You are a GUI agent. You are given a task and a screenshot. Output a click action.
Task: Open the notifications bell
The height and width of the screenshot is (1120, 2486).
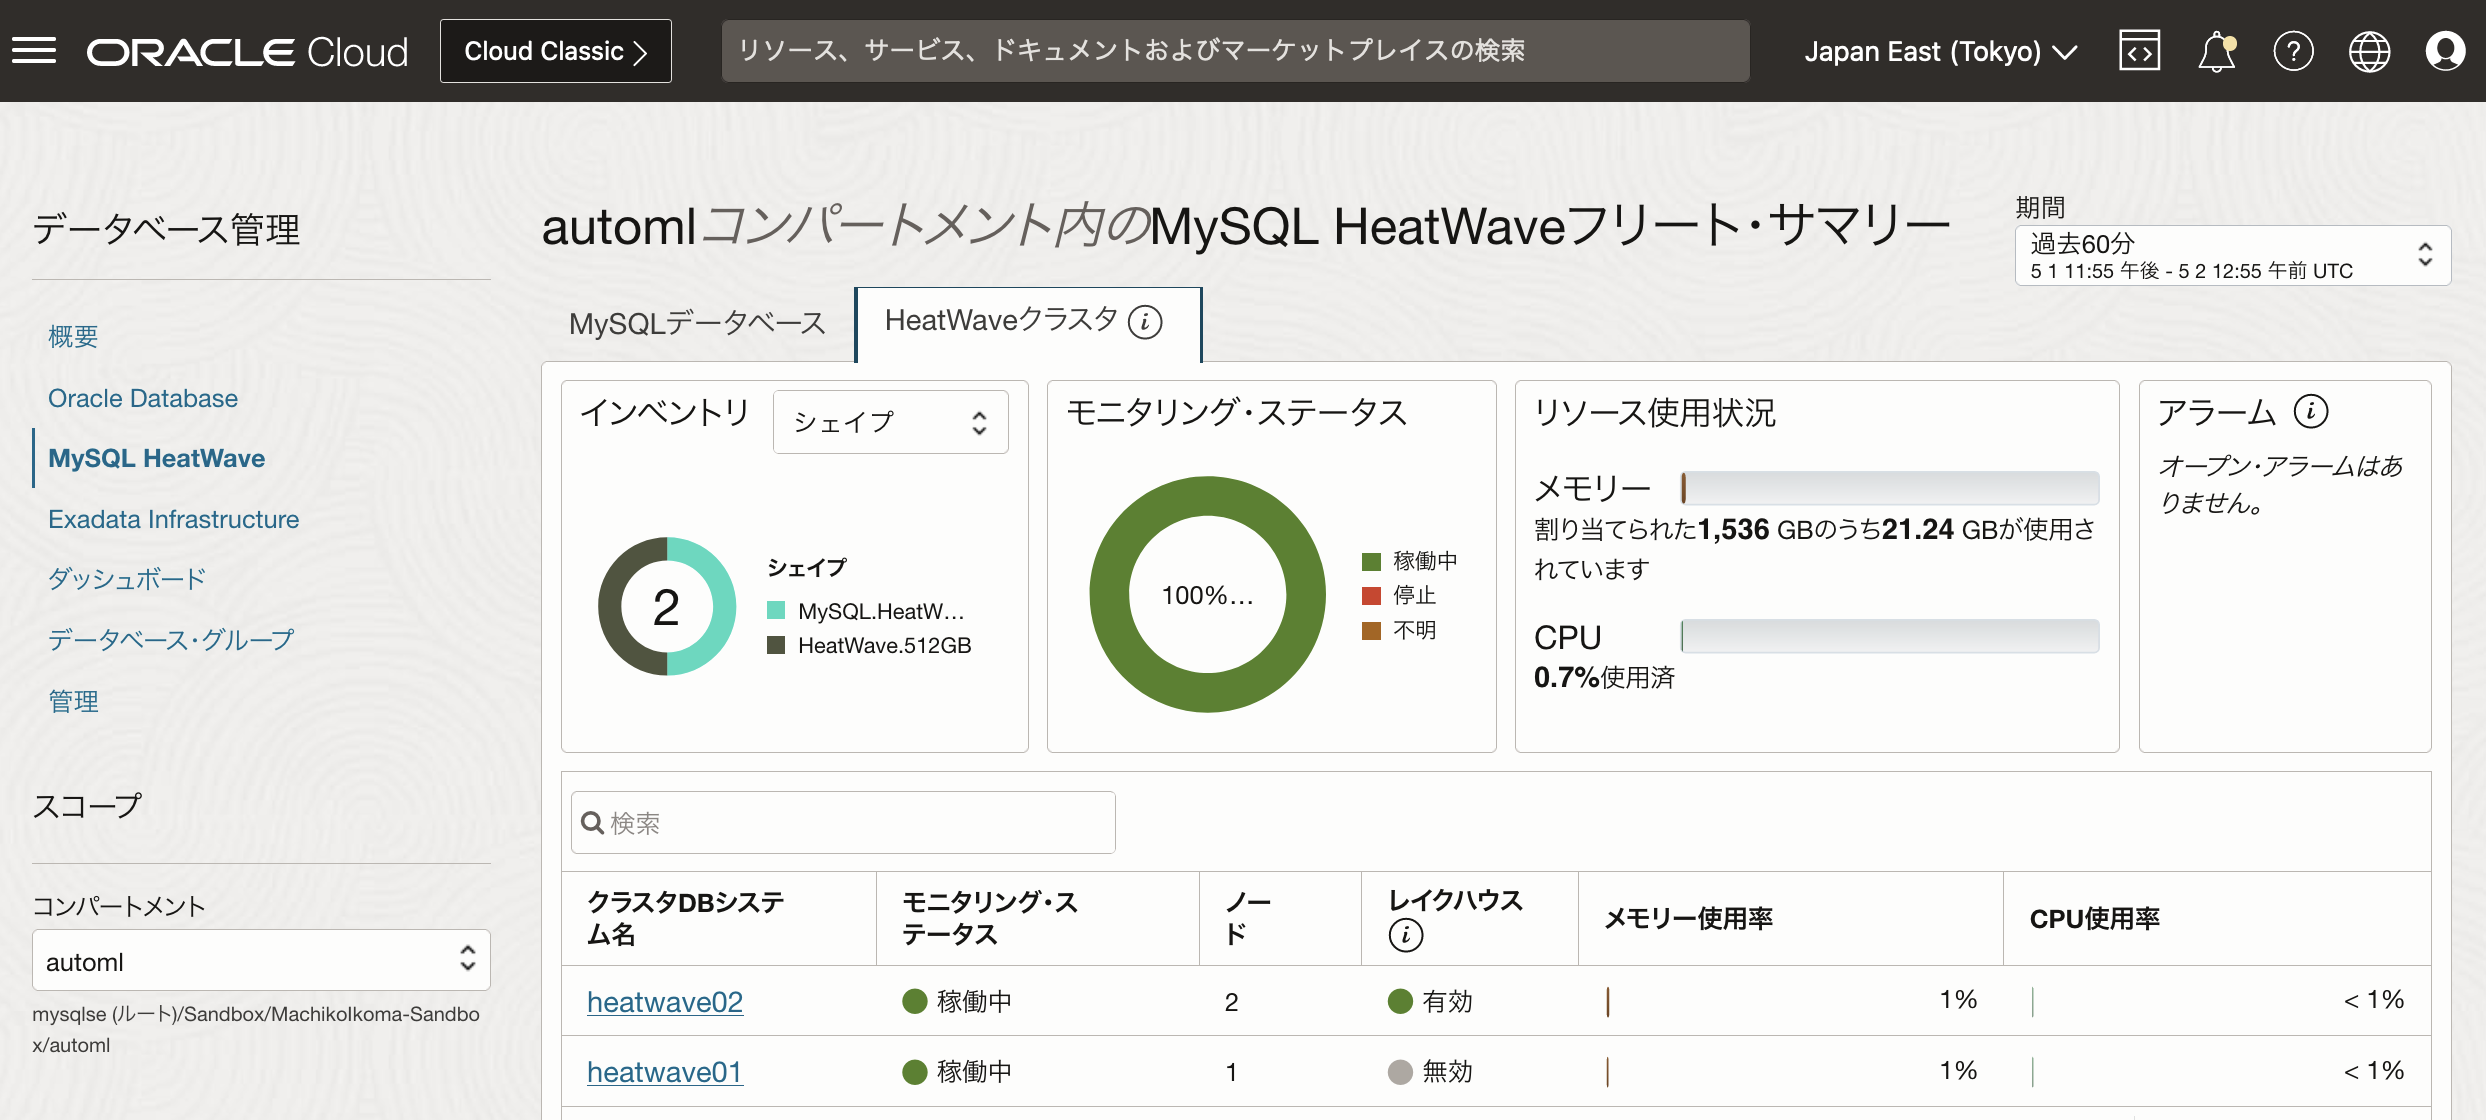click(x=2216, y=51)
